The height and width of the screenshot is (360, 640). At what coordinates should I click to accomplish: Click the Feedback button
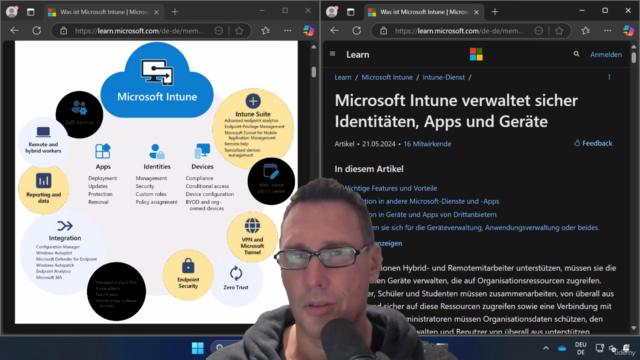(x=593, y=143)
